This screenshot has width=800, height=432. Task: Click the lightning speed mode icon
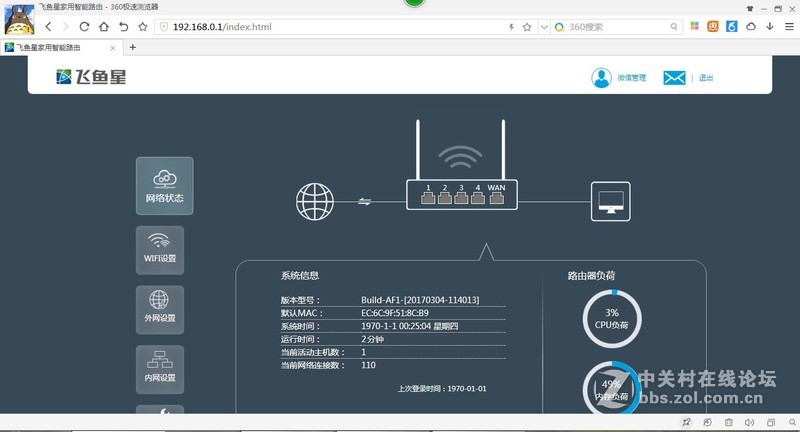(x=511, y=27)
